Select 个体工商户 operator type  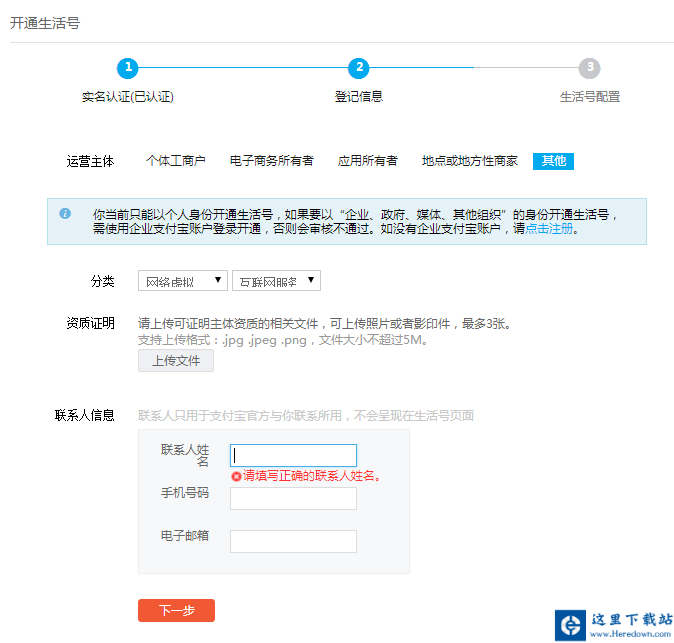click(175, 161)
